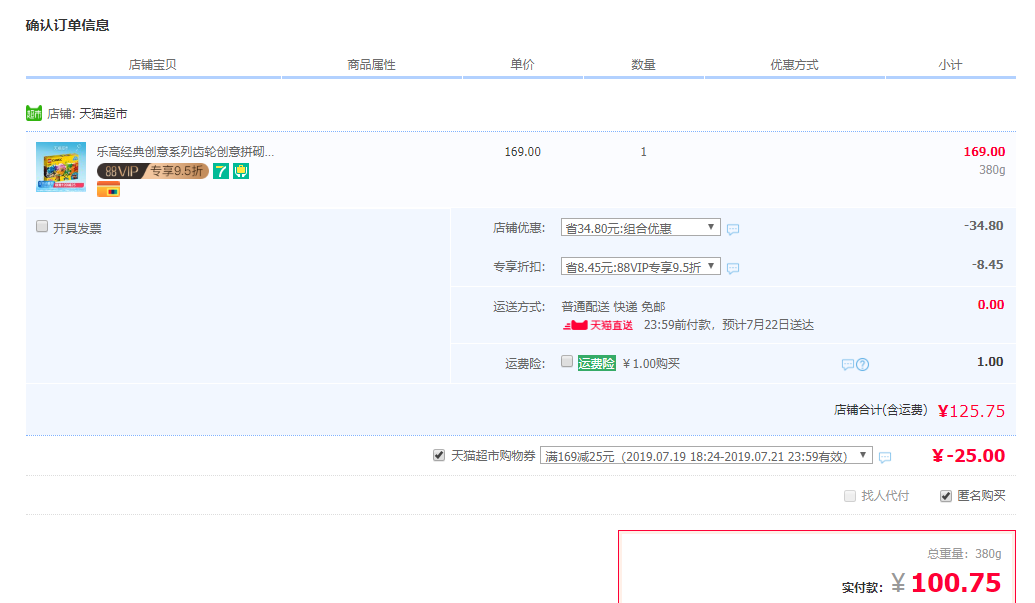The image size is (1035, 603).
Task: Click the 单价 column header
Action: [x=522, y=65]
